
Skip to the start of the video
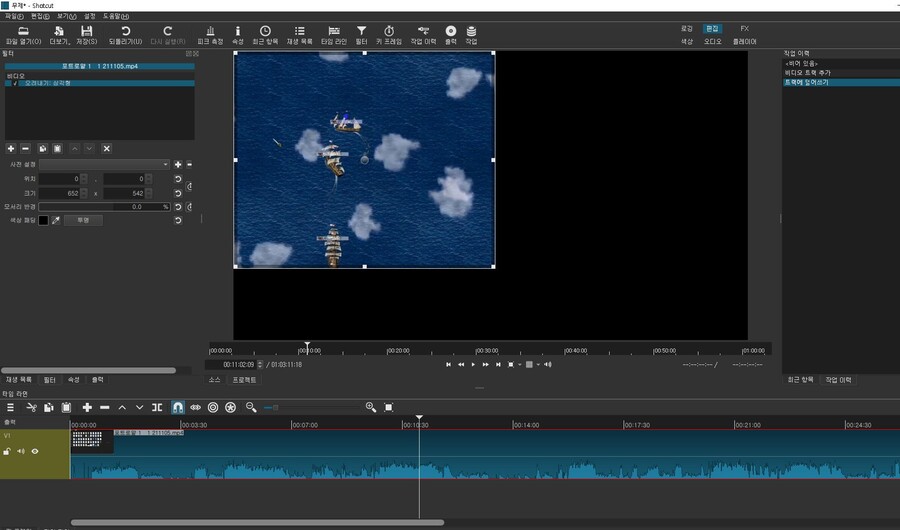pos(448,365)
